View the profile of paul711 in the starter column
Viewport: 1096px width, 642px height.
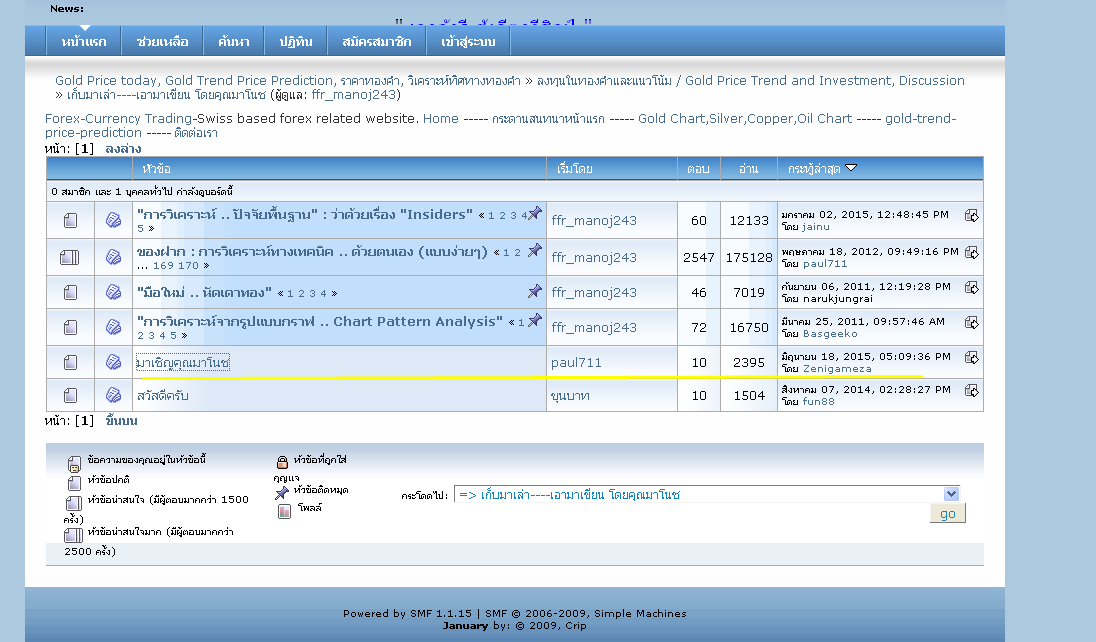(x=576, y=362)
